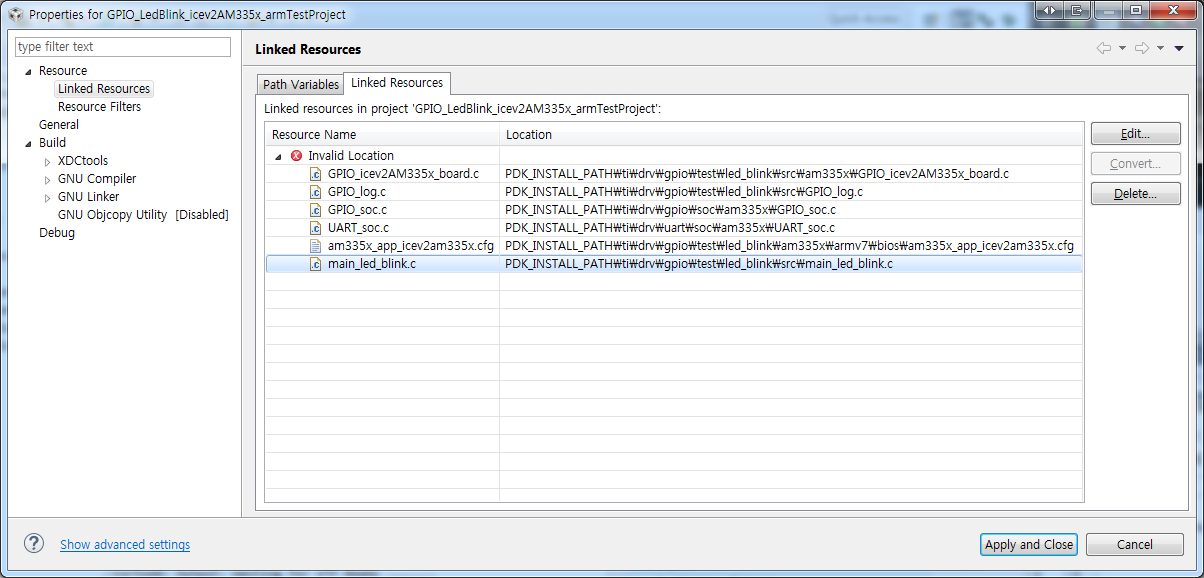Open the back history dropdown arrow
Image resolution: width=1204 pixels, height=578 pixels.
pos(1122,48)
